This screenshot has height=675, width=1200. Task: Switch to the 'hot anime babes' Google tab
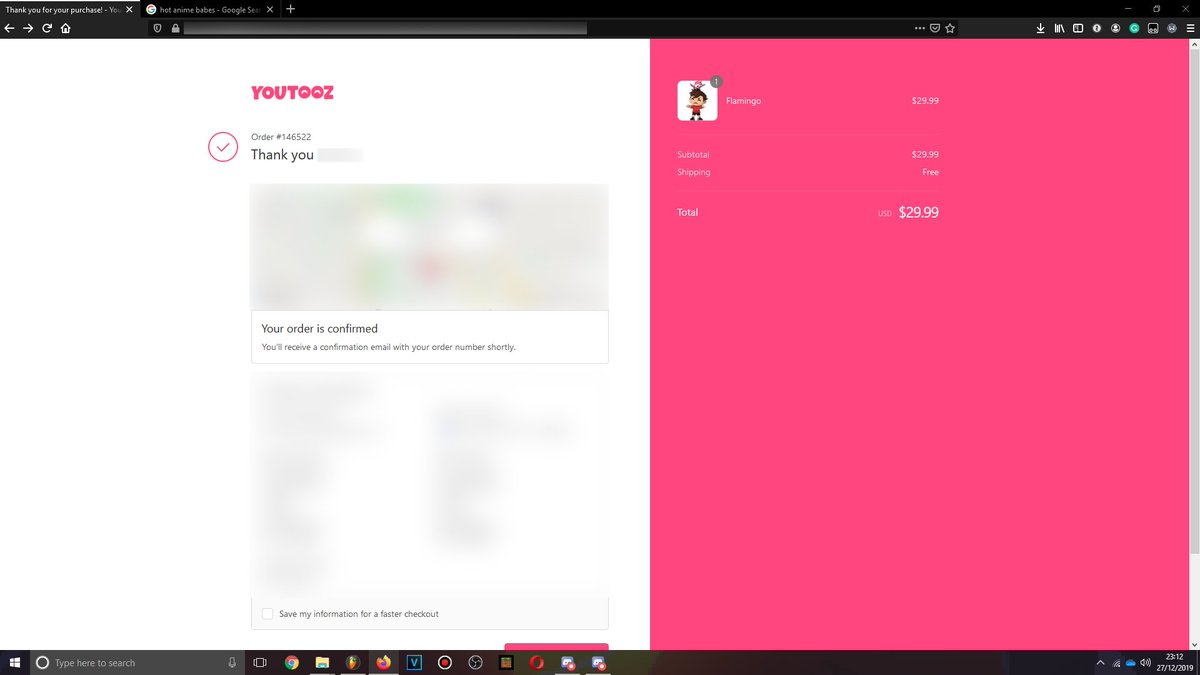[209, 9]
